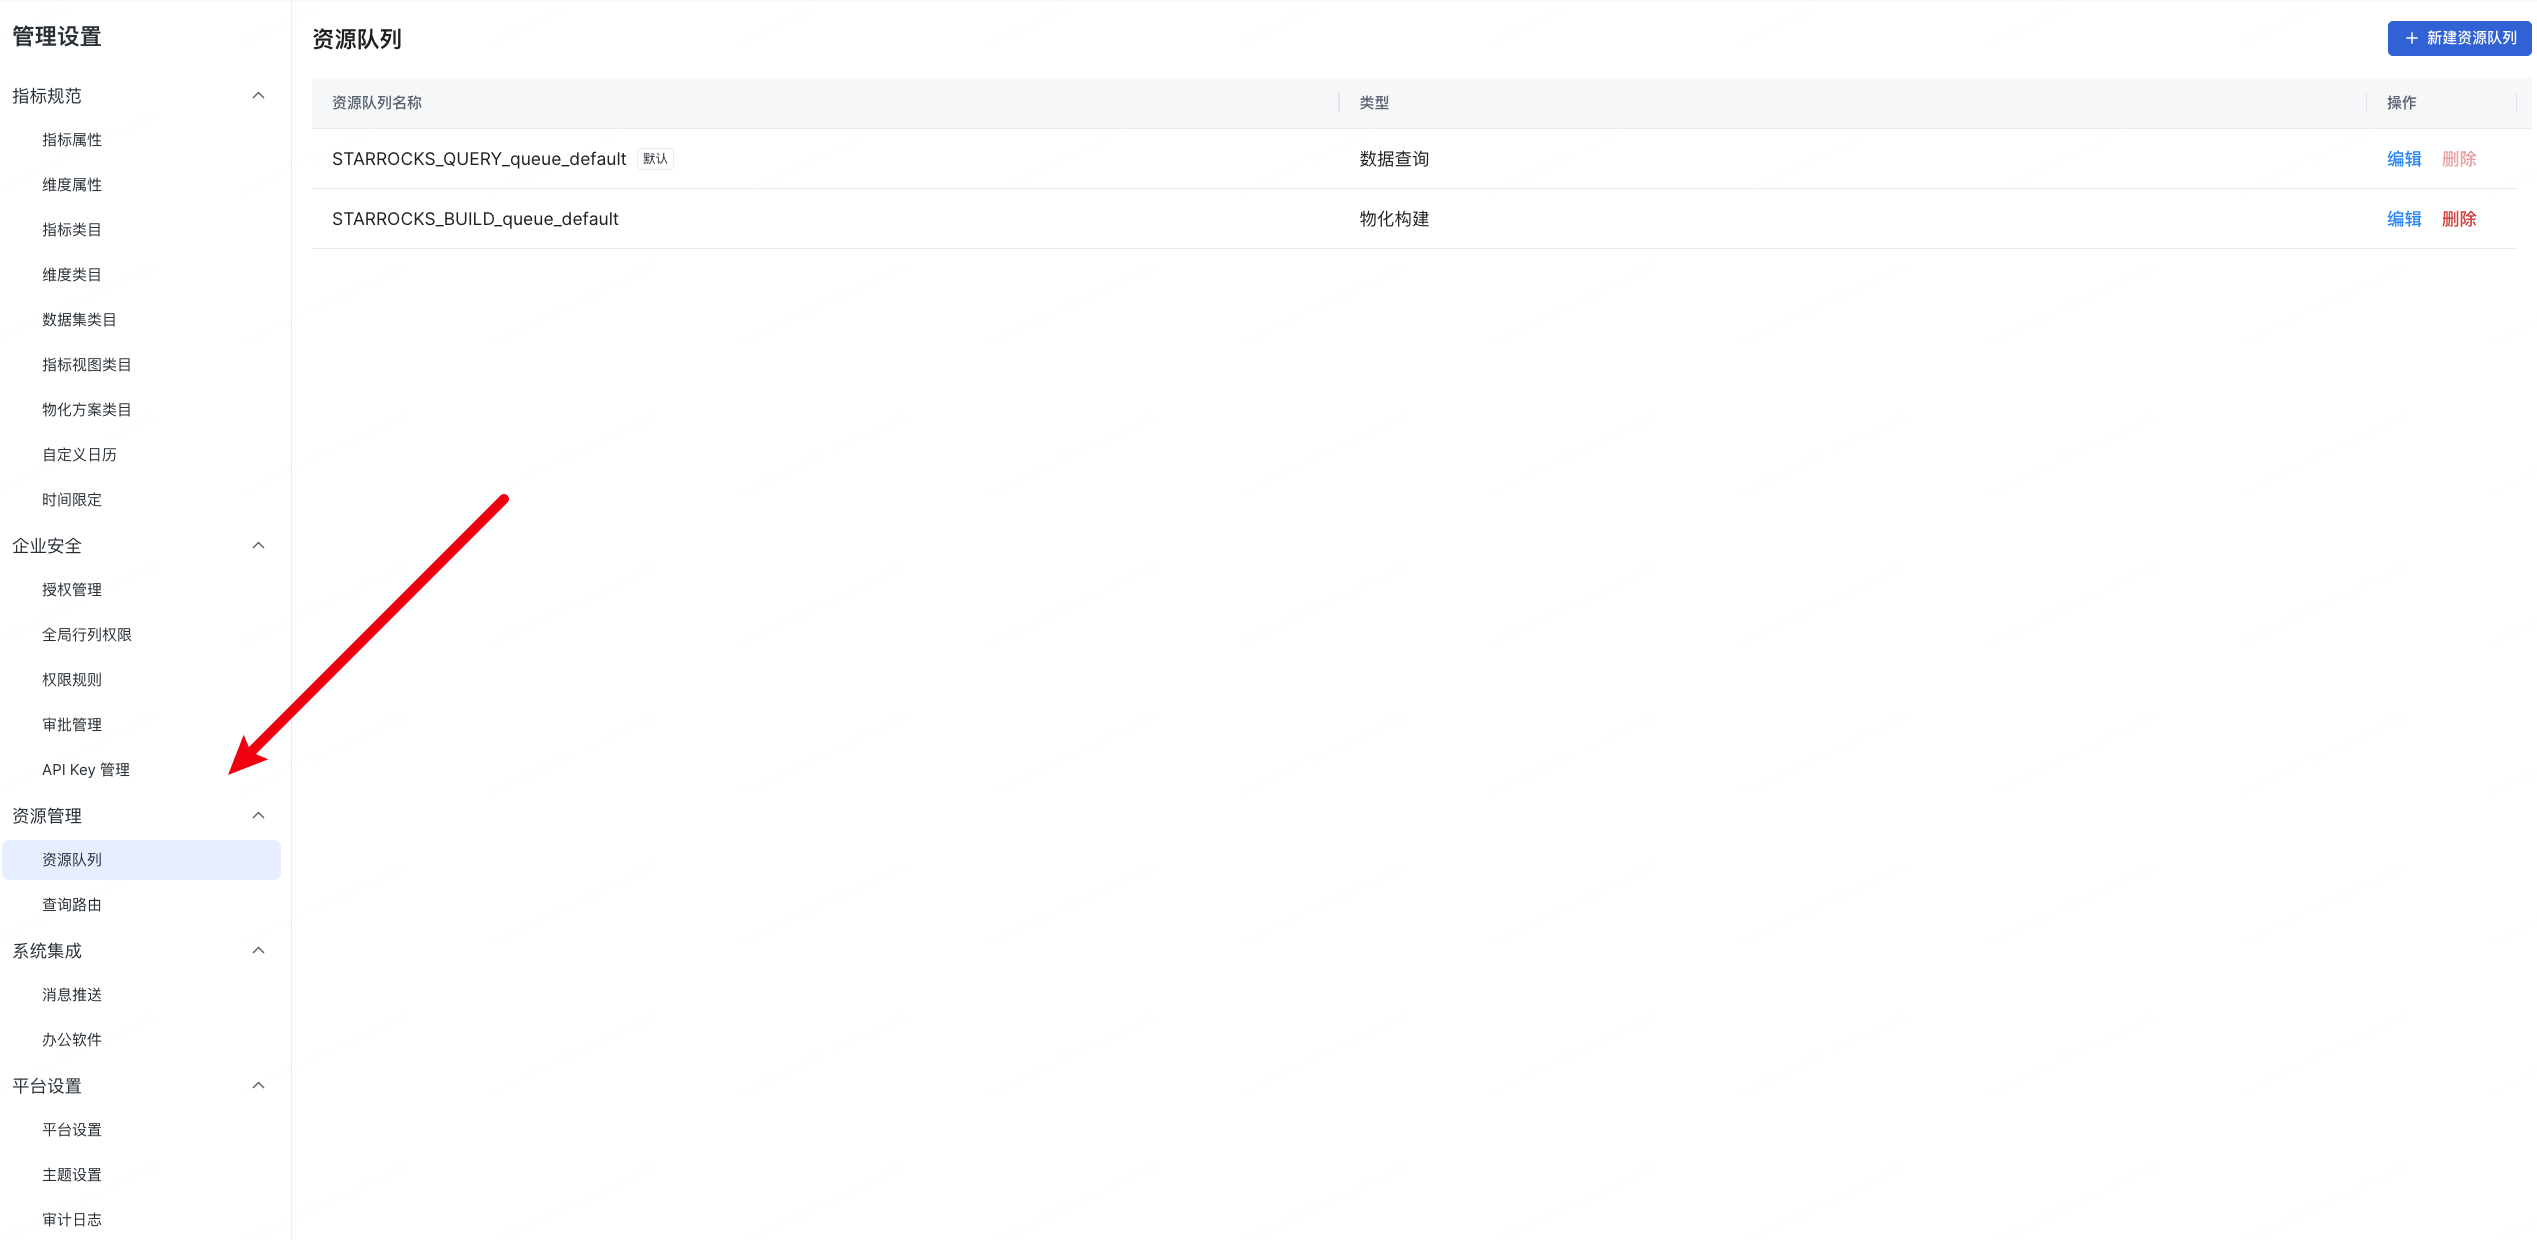This screenshot has width=2537, height=1240.
Task: Collapse the 资源管理 section chevron
Action: tap(258, 816)
